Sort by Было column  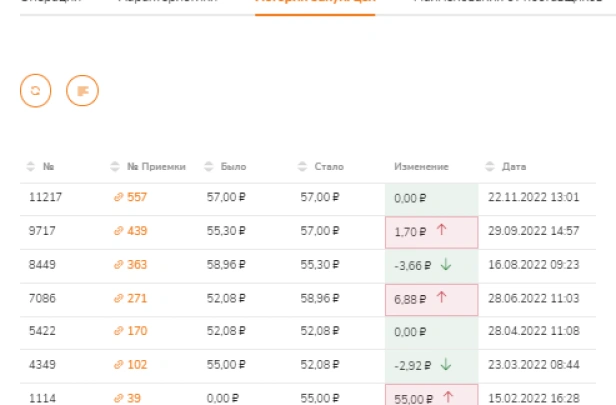[x=209, y=167]
